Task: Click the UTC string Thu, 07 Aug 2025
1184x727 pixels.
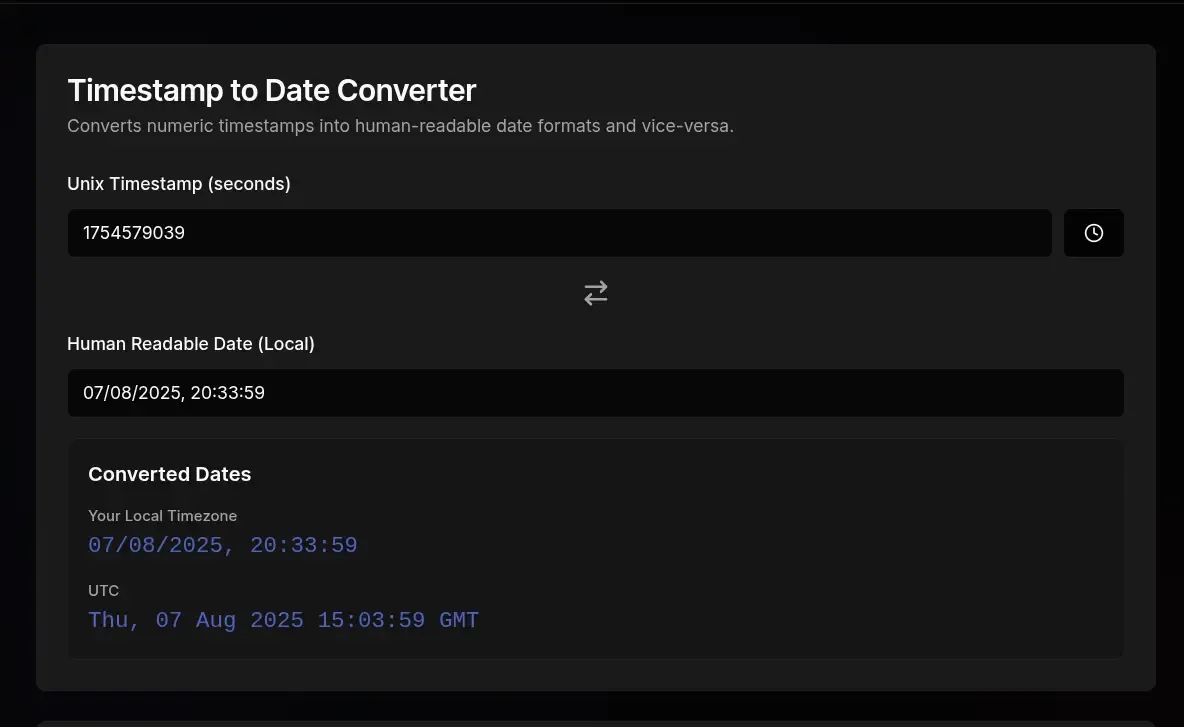Action: [x=195, y=619]
